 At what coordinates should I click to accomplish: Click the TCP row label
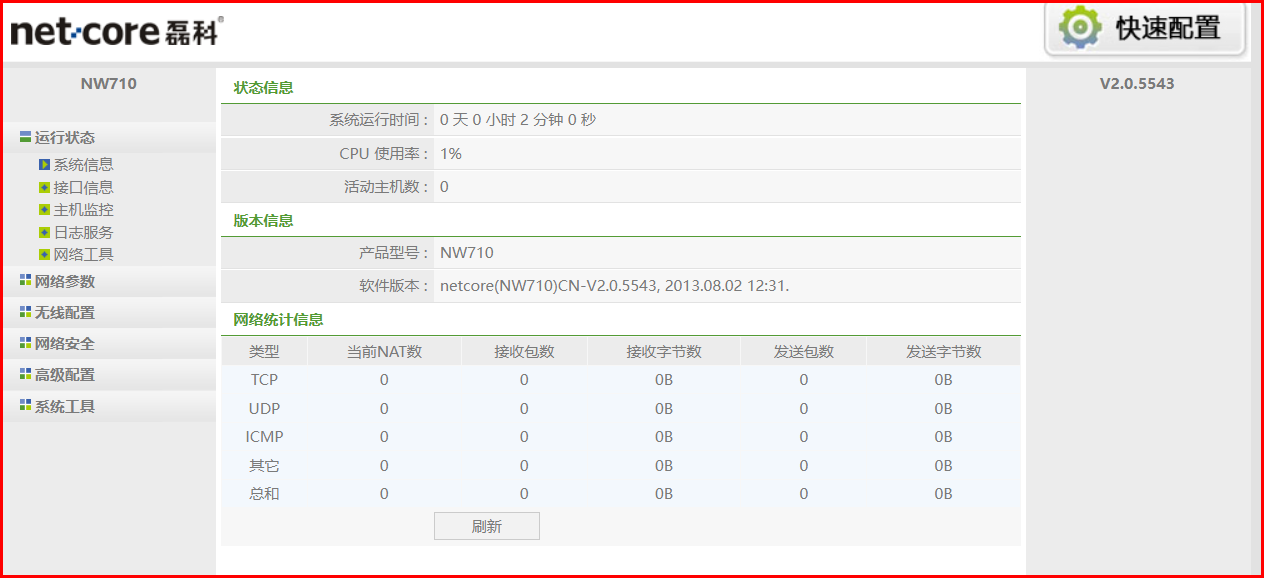(x=264, y=380)
